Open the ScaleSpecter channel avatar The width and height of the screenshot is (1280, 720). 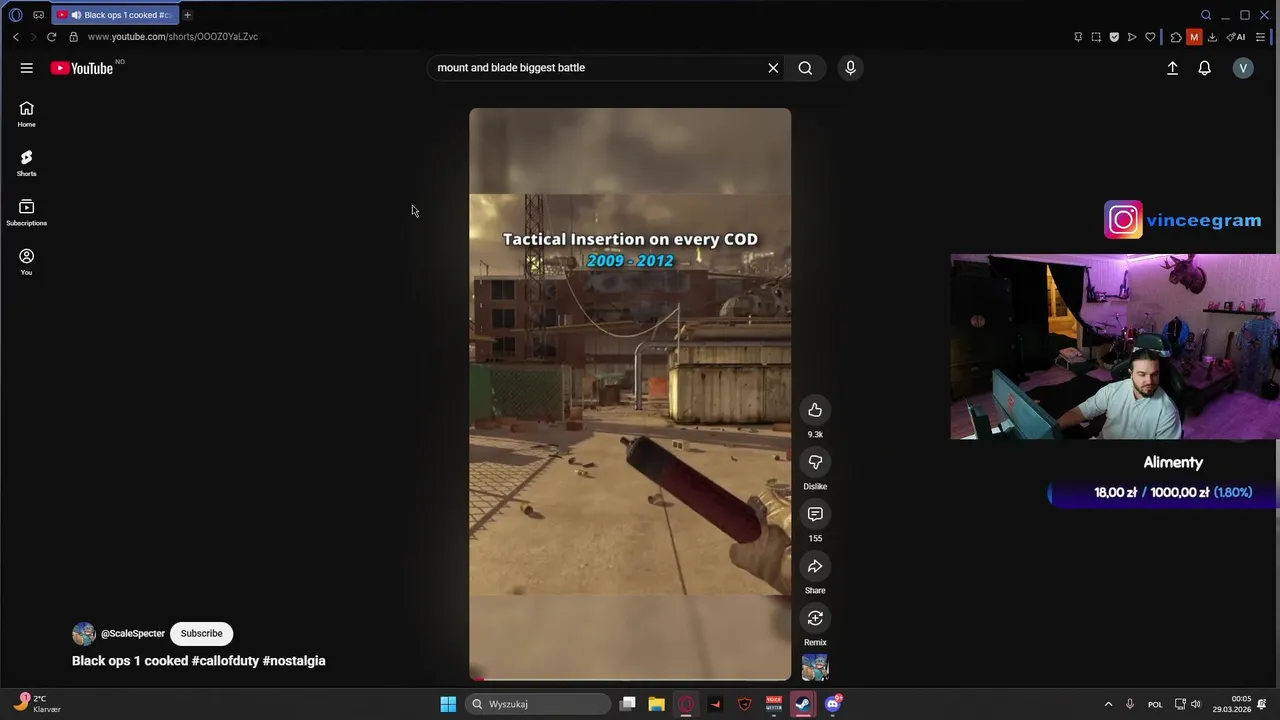click(84, 634)
